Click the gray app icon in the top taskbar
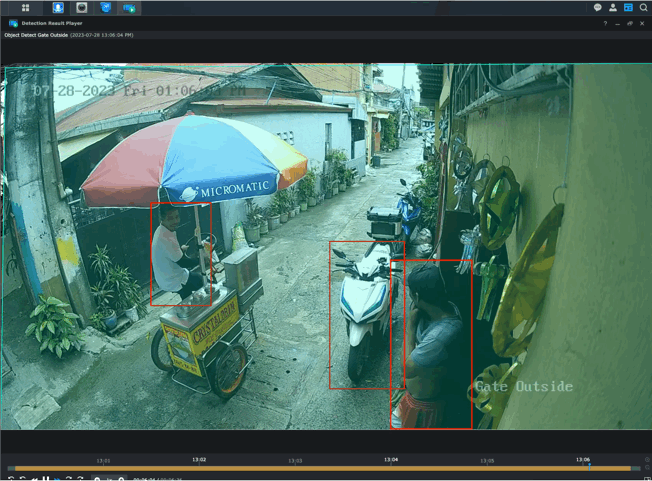 coord(82,7)
